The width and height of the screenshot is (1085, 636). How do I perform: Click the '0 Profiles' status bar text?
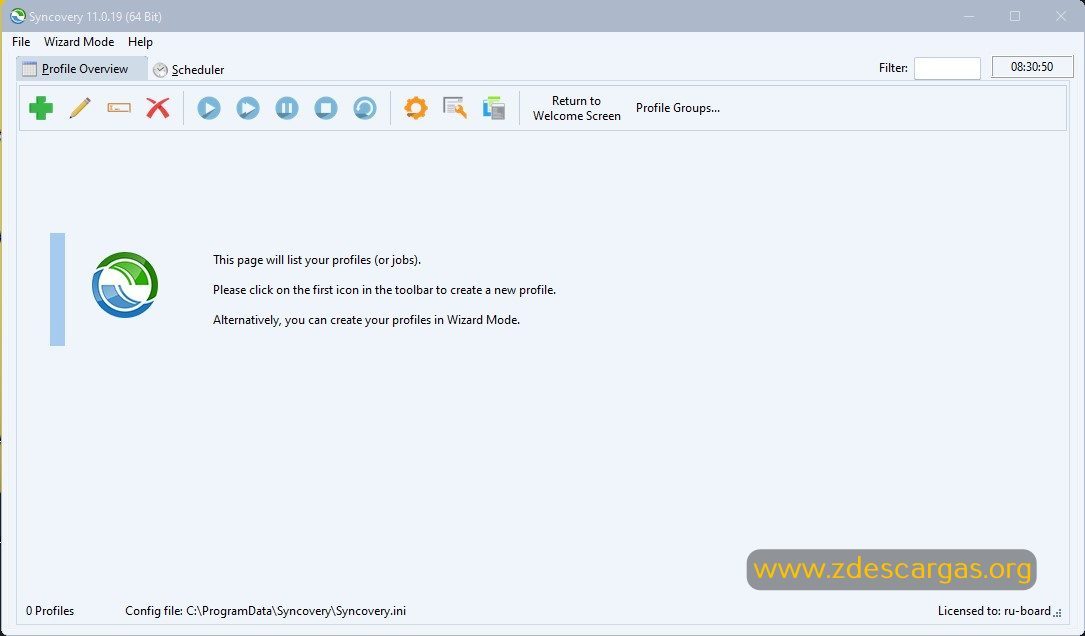50,611
